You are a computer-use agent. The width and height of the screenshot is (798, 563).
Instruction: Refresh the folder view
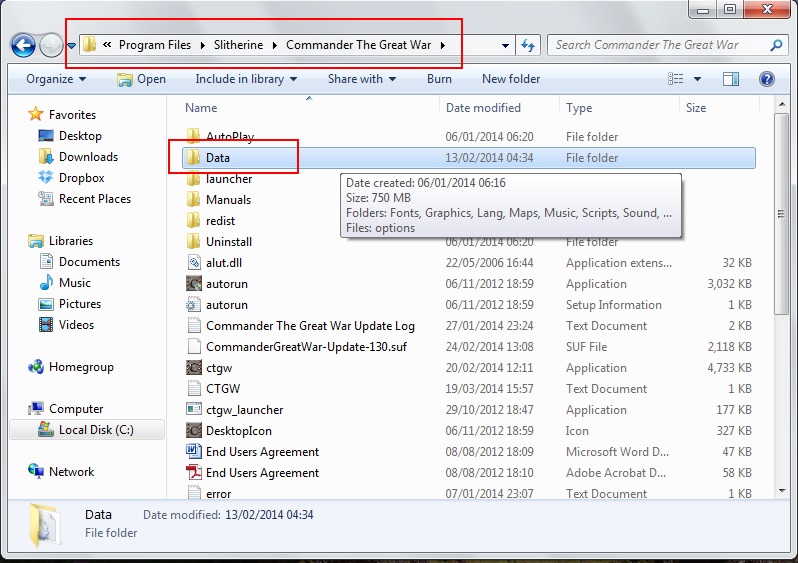528,46
